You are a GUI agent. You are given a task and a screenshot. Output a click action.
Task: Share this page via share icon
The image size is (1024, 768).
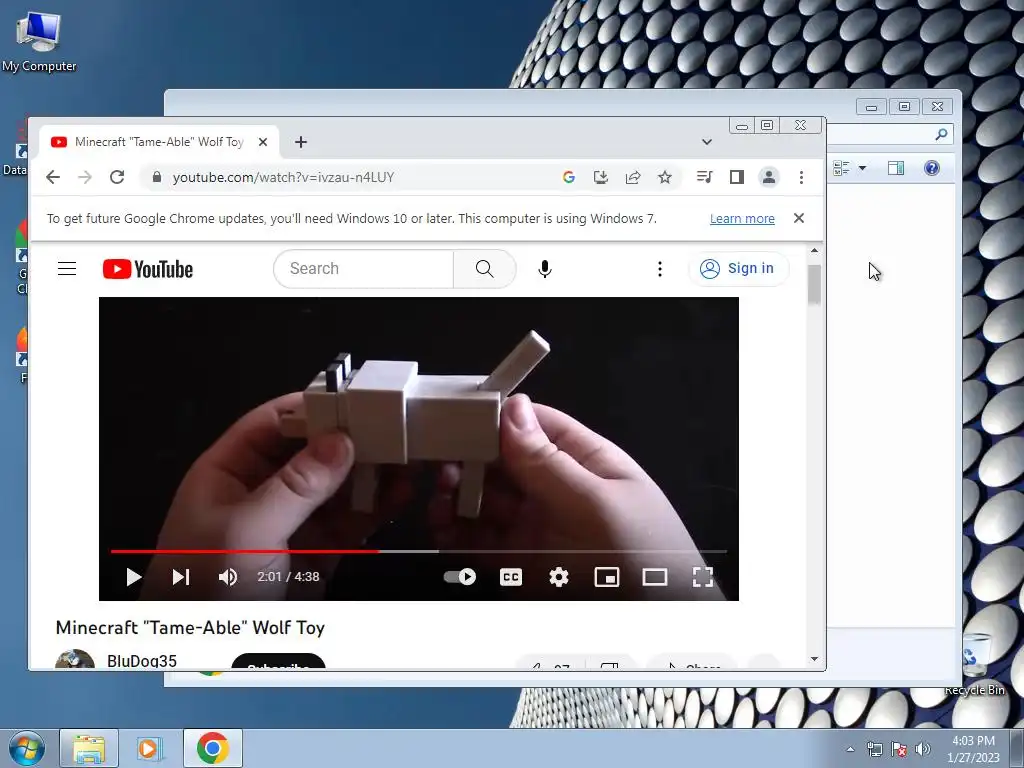click(633, 177)
